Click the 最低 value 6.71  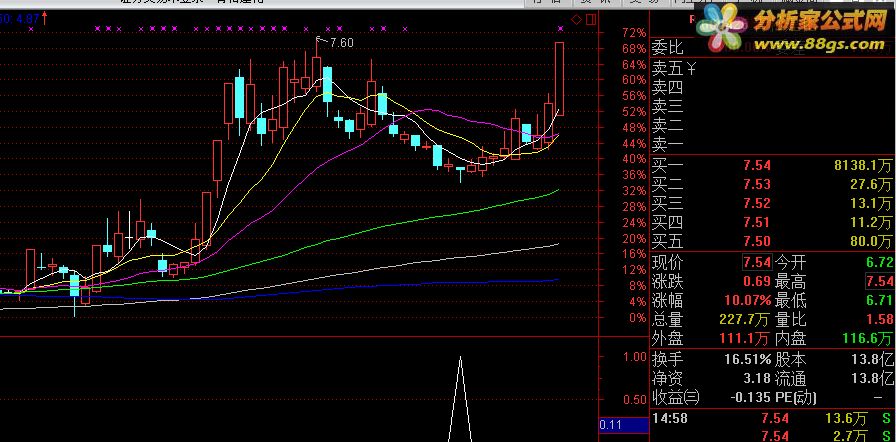pyautogui.click(x=879, y=300)
